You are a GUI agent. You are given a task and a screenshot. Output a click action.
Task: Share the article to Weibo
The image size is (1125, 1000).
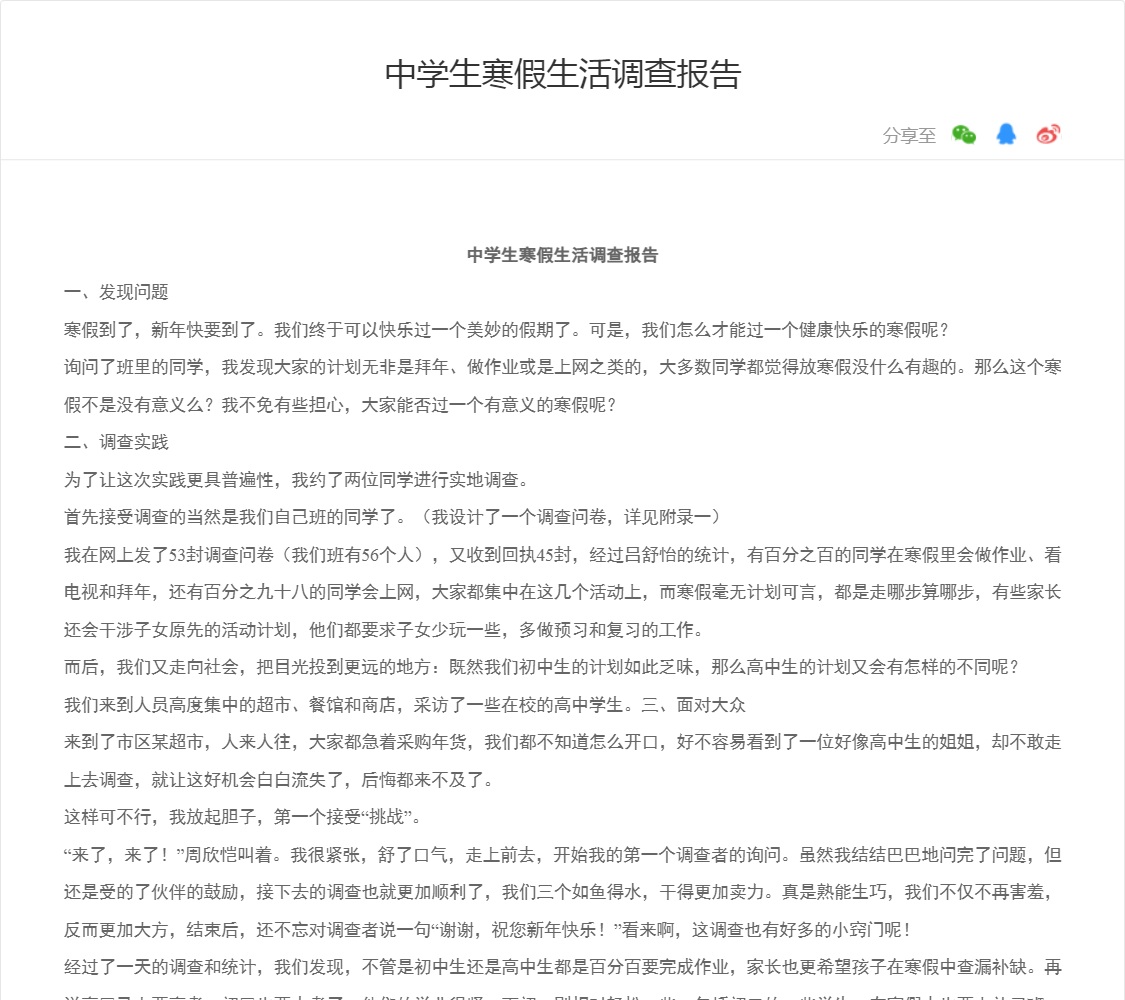click(1048, 134)
